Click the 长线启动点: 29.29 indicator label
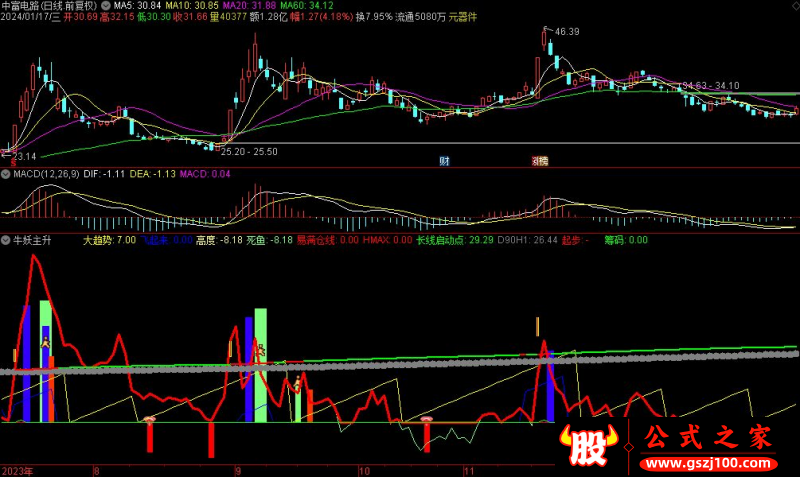 click(454, 240)
